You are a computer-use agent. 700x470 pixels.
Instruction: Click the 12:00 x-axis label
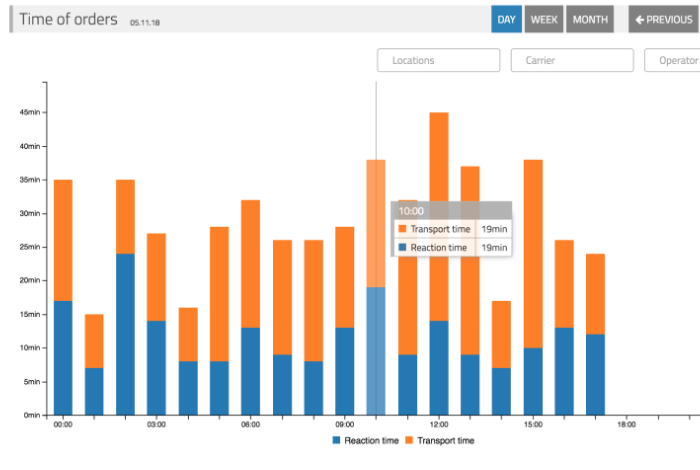click(x=439, y=424)
